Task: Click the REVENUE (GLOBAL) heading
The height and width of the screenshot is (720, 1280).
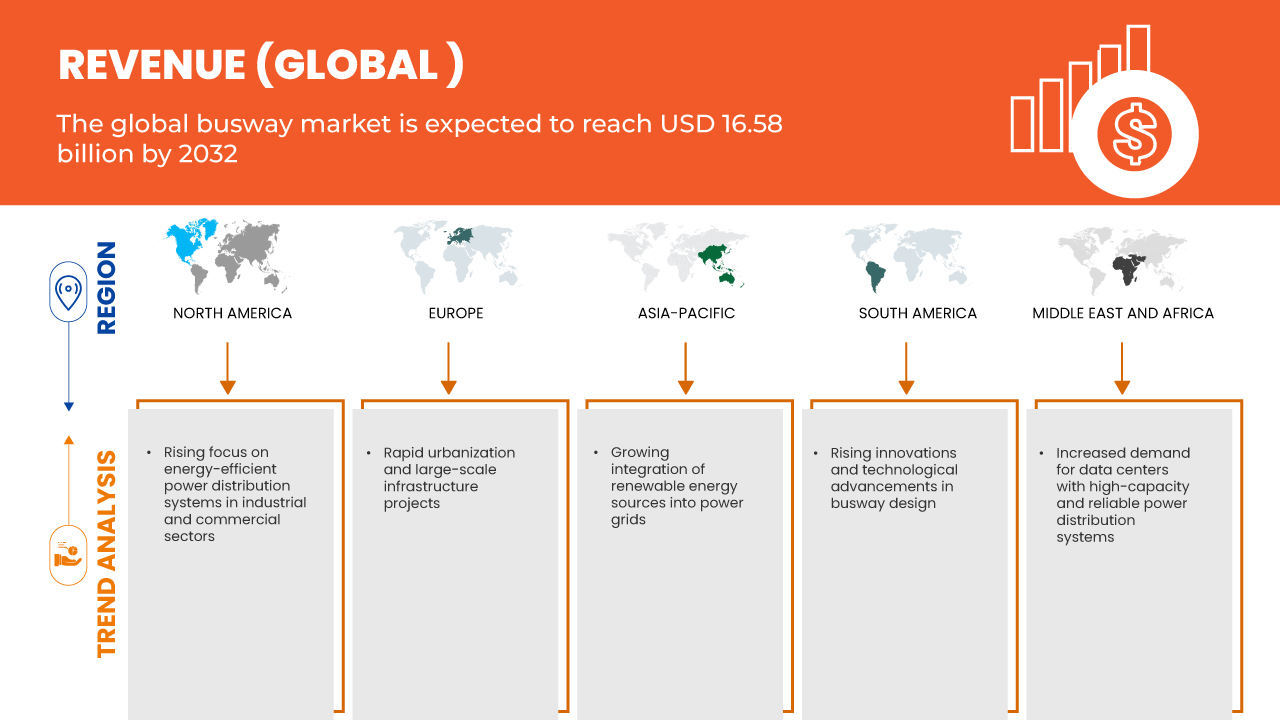Action: 261,65
